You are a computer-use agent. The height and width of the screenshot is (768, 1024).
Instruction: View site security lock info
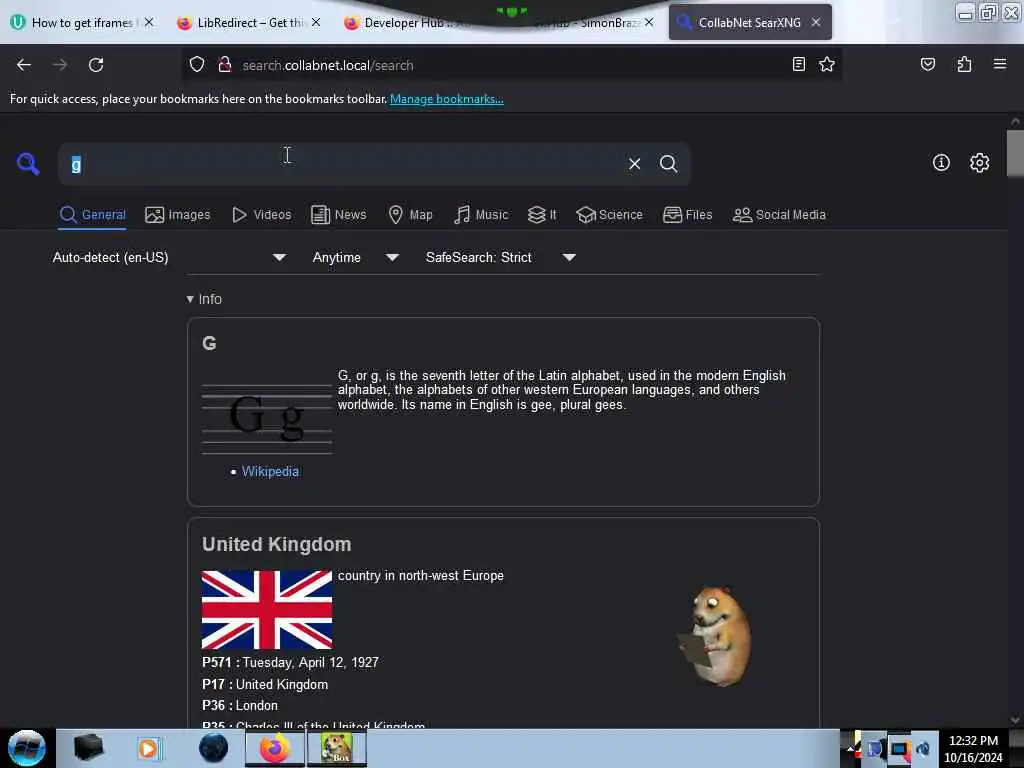[x=225, y=65]
